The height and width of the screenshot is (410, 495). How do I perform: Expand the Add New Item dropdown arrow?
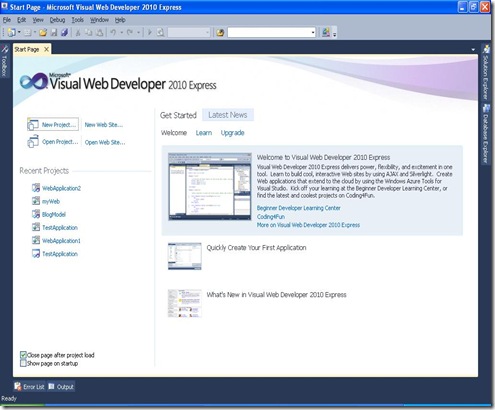35,32
